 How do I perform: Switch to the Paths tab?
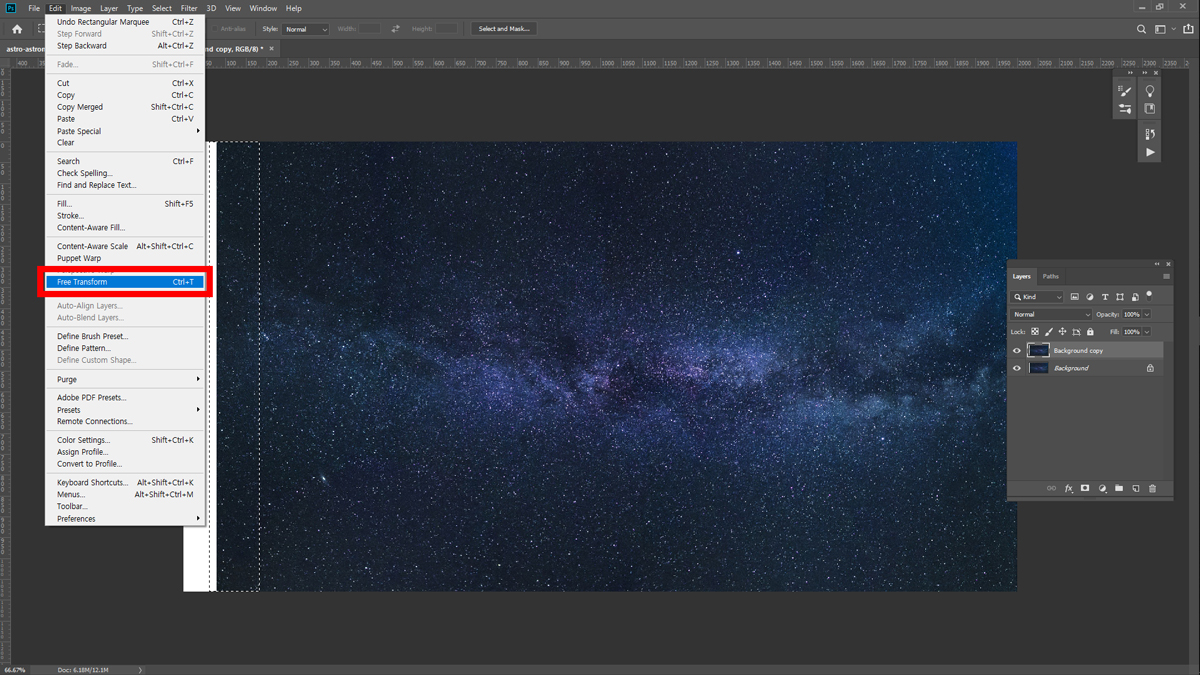pos(1050,276)
